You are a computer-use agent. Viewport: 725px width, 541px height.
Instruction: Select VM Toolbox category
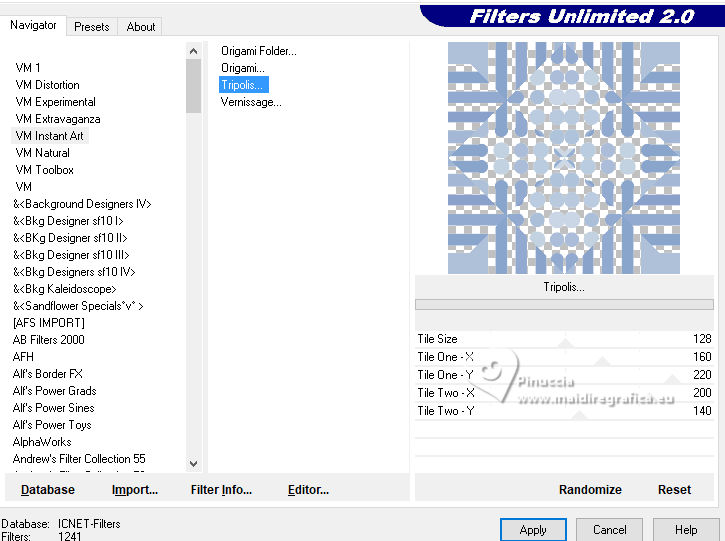(44, 170)
